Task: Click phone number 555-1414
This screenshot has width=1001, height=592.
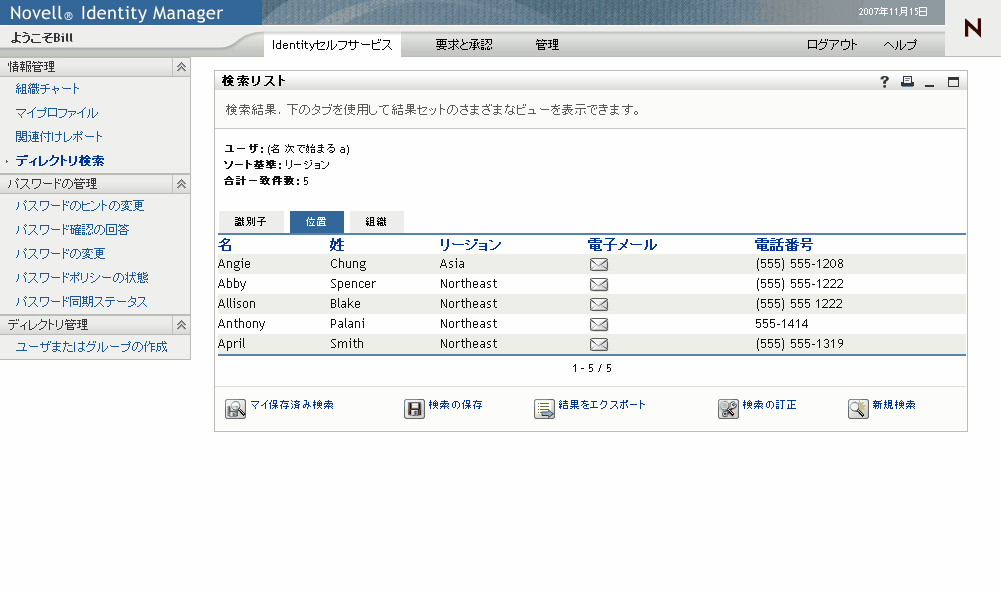Action: 782,324
